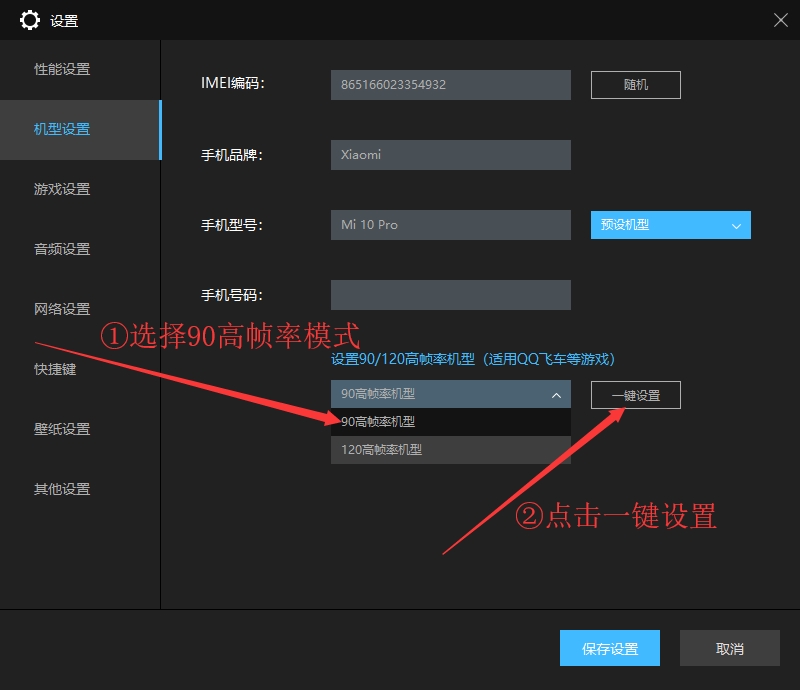Click the settings gear icon in title bar
This screenshot has height=690, width=800.
[30, 20]
